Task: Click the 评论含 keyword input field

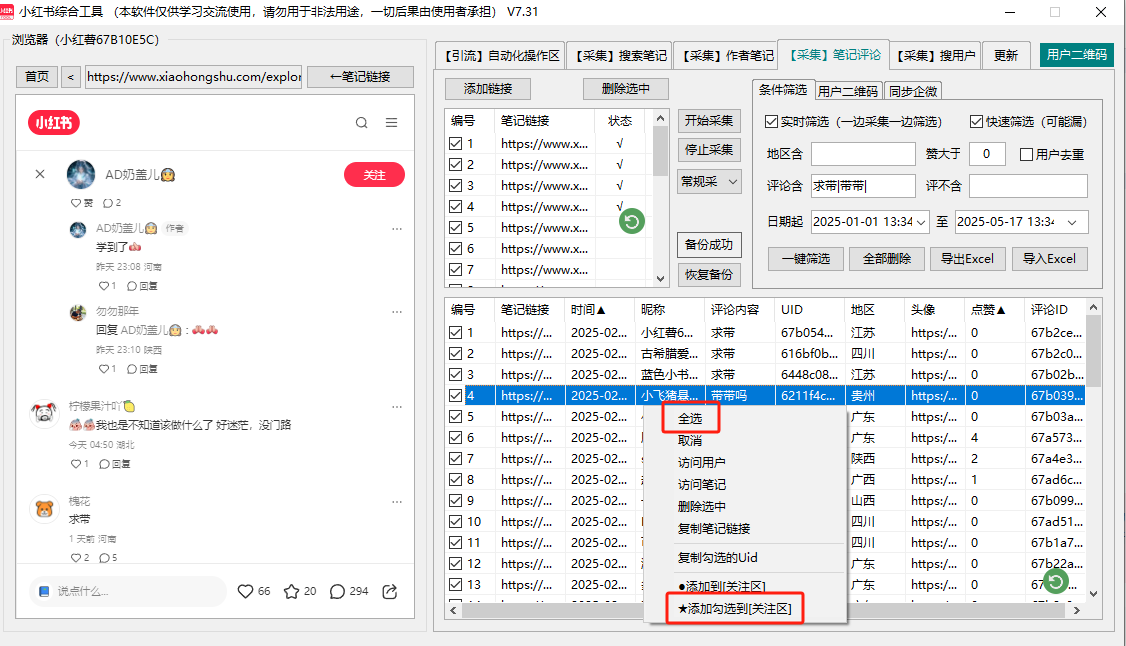Action: click(x=862, y=186)
